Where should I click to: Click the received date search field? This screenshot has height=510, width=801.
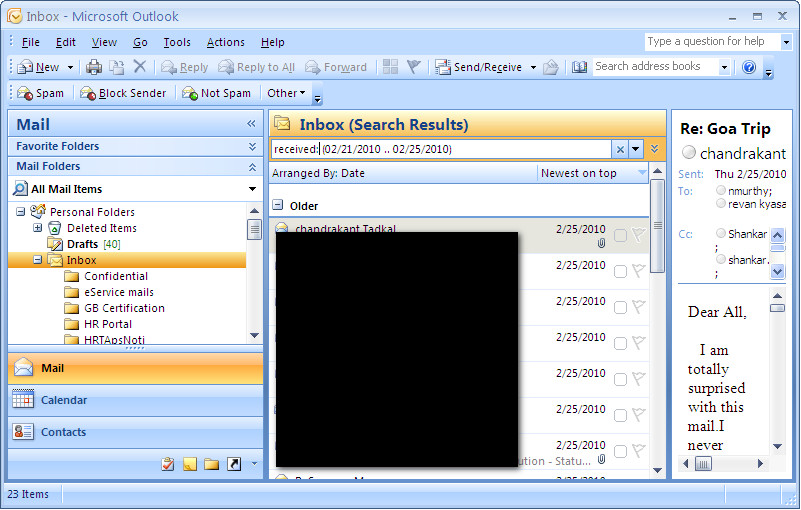click(x=441, y=149)
